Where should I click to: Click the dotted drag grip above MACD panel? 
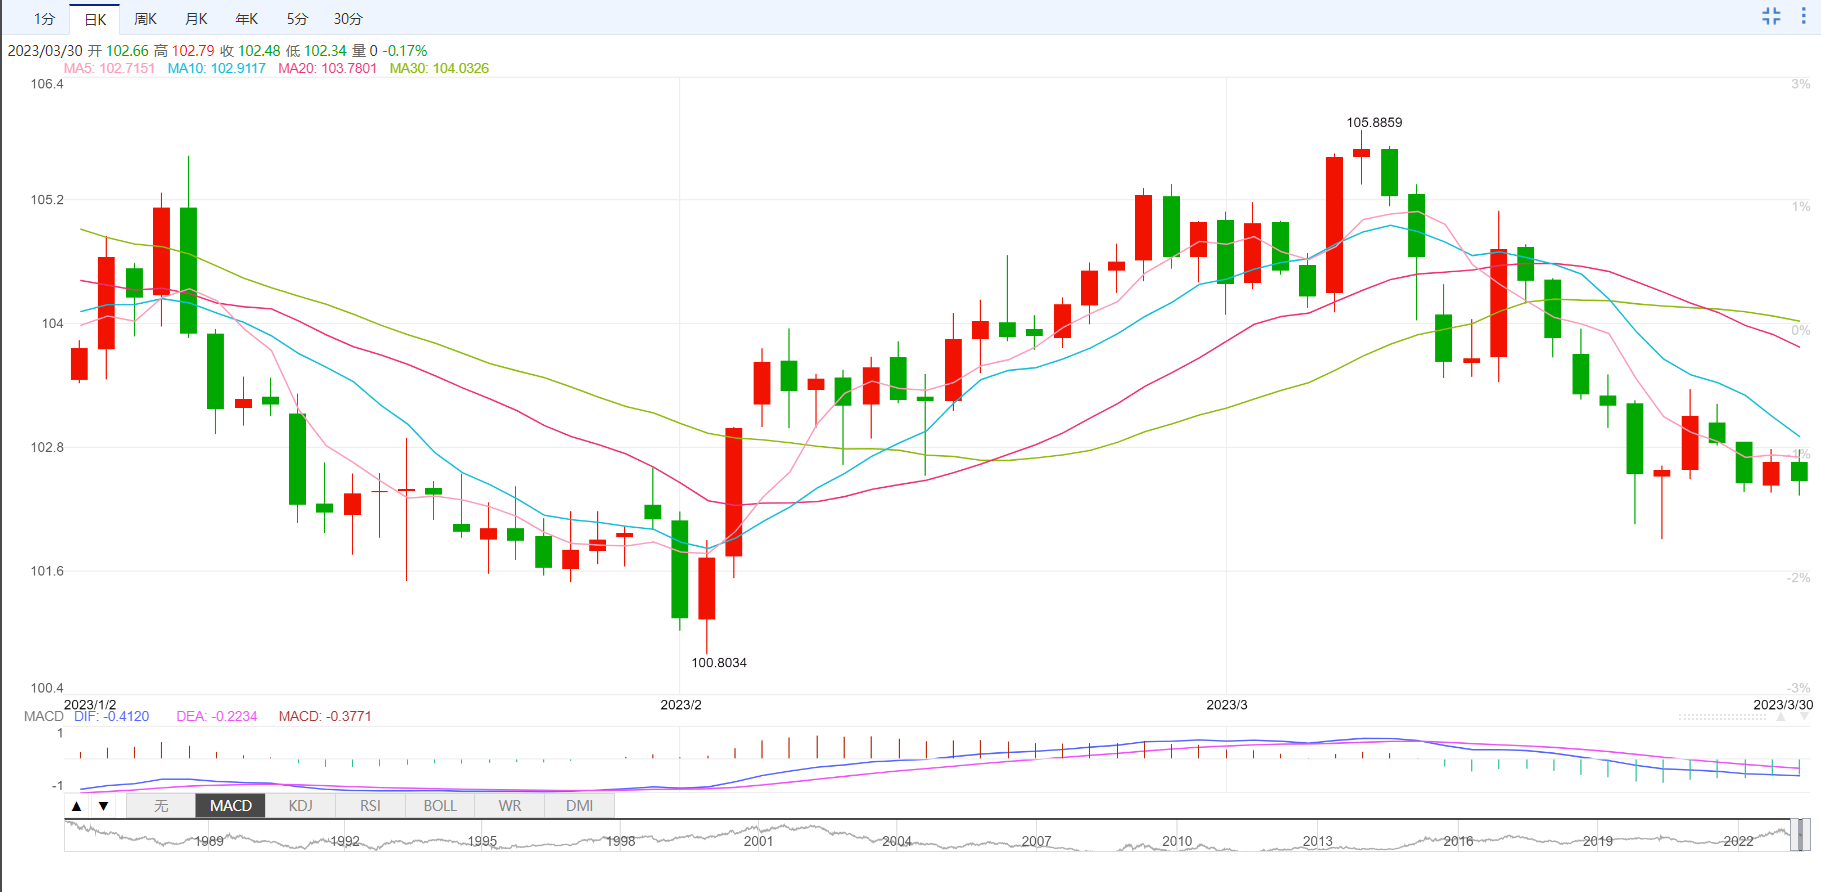point(1723,717)
